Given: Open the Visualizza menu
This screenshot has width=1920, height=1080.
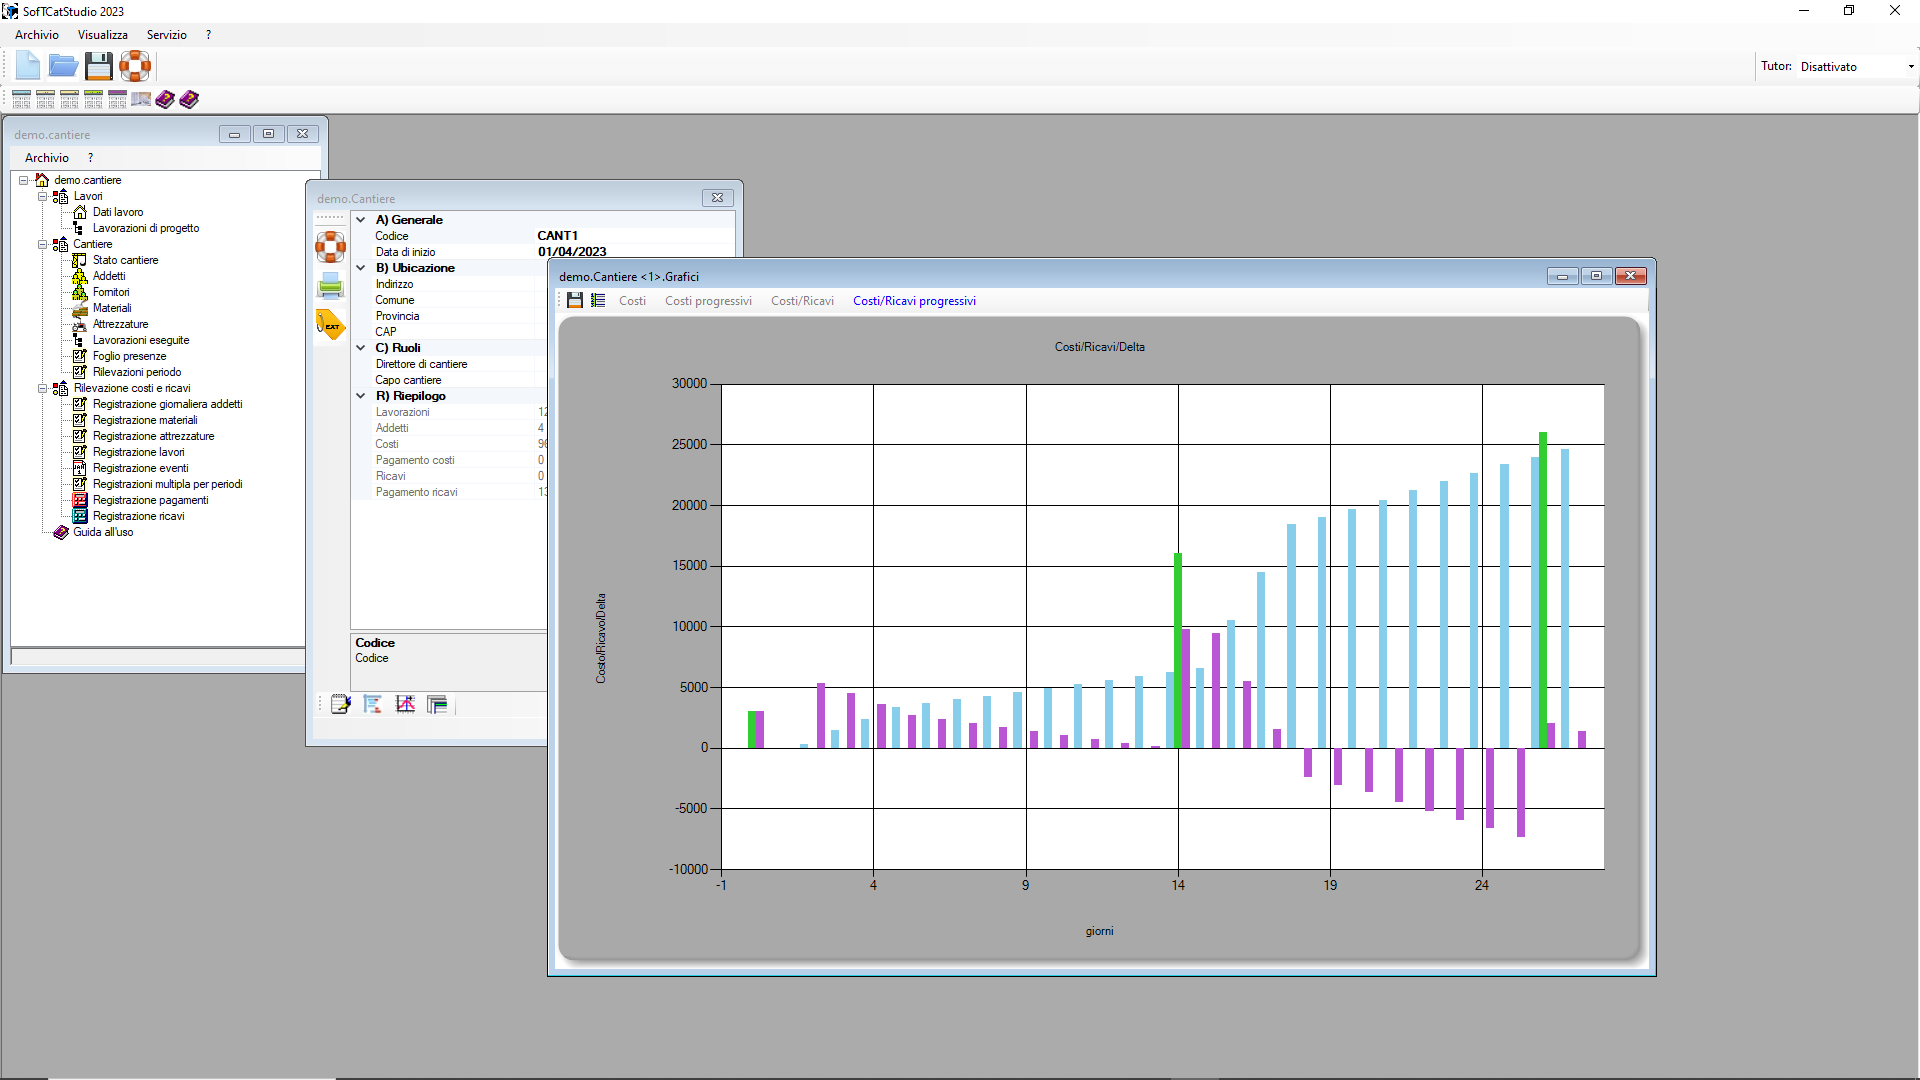Looking at the screenshot, I should pos(103,35).
